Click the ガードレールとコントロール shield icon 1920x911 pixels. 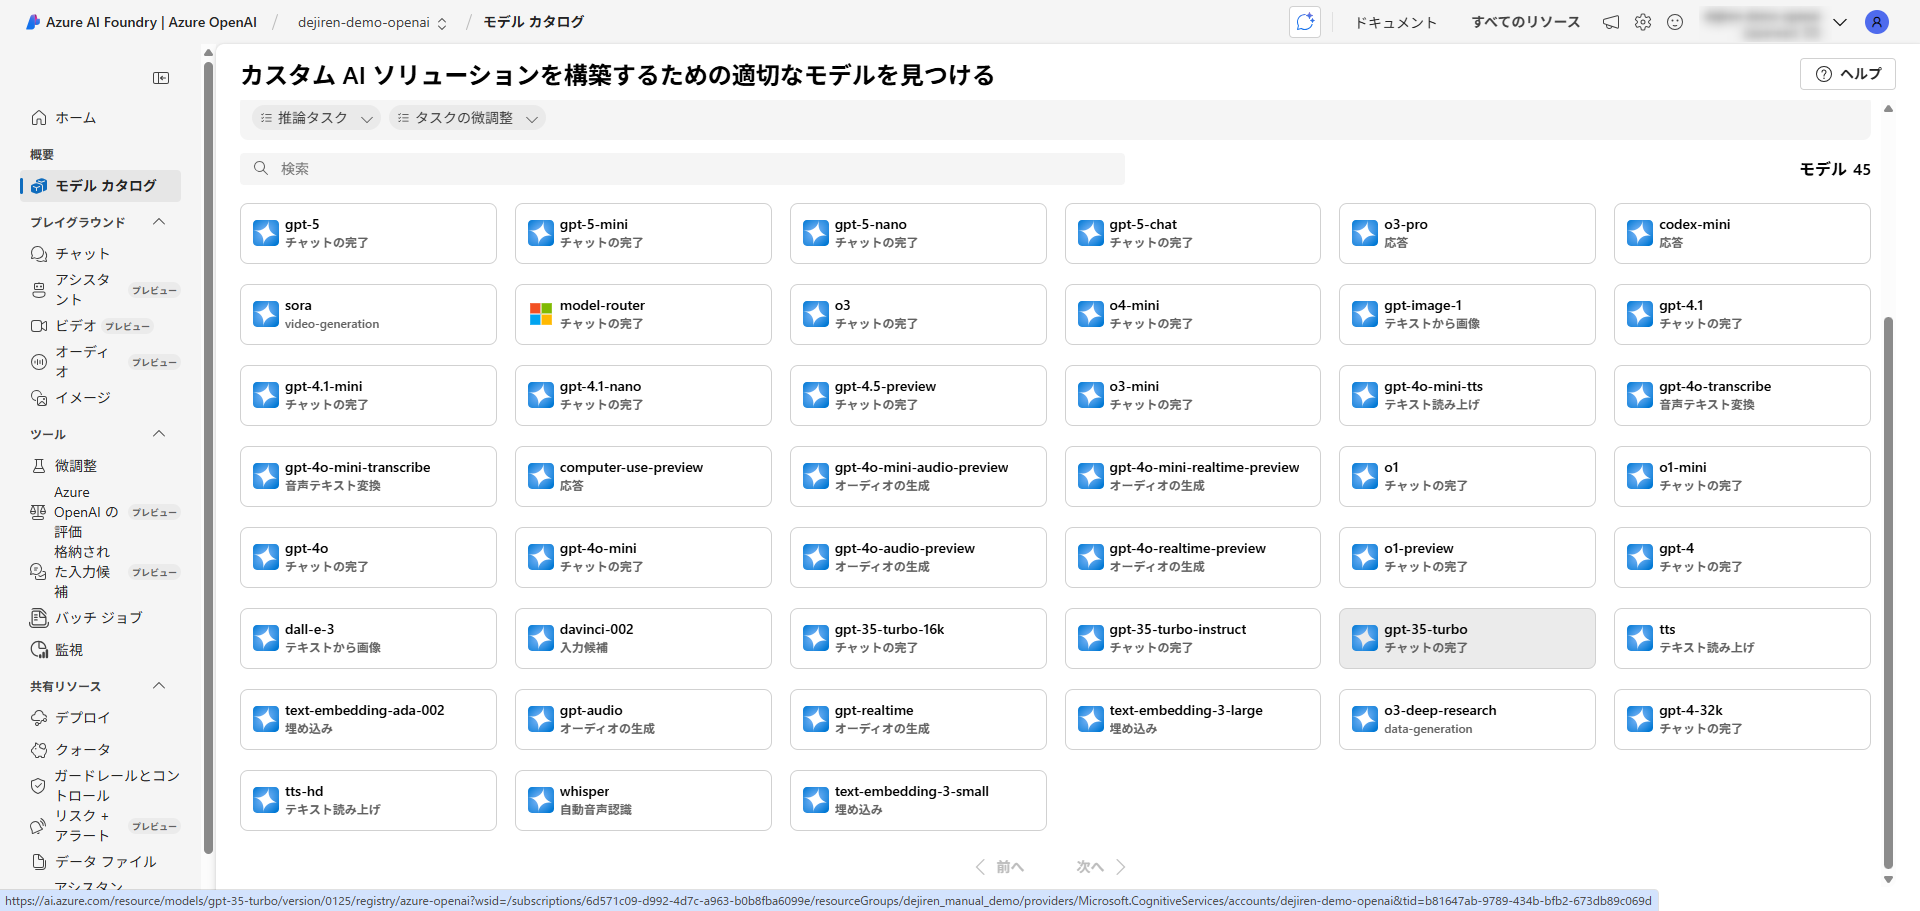click(38, 786)
